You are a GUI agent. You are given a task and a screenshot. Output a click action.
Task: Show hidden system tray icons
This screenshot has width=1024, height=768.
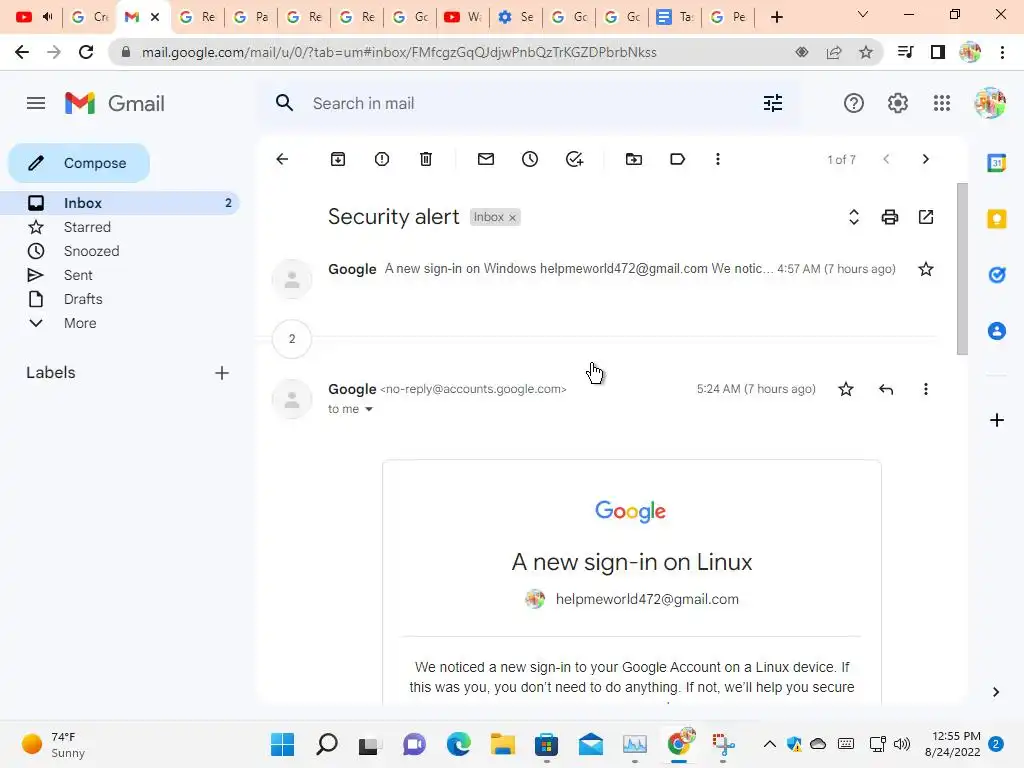pyautogui.click(x=770, y=744)
